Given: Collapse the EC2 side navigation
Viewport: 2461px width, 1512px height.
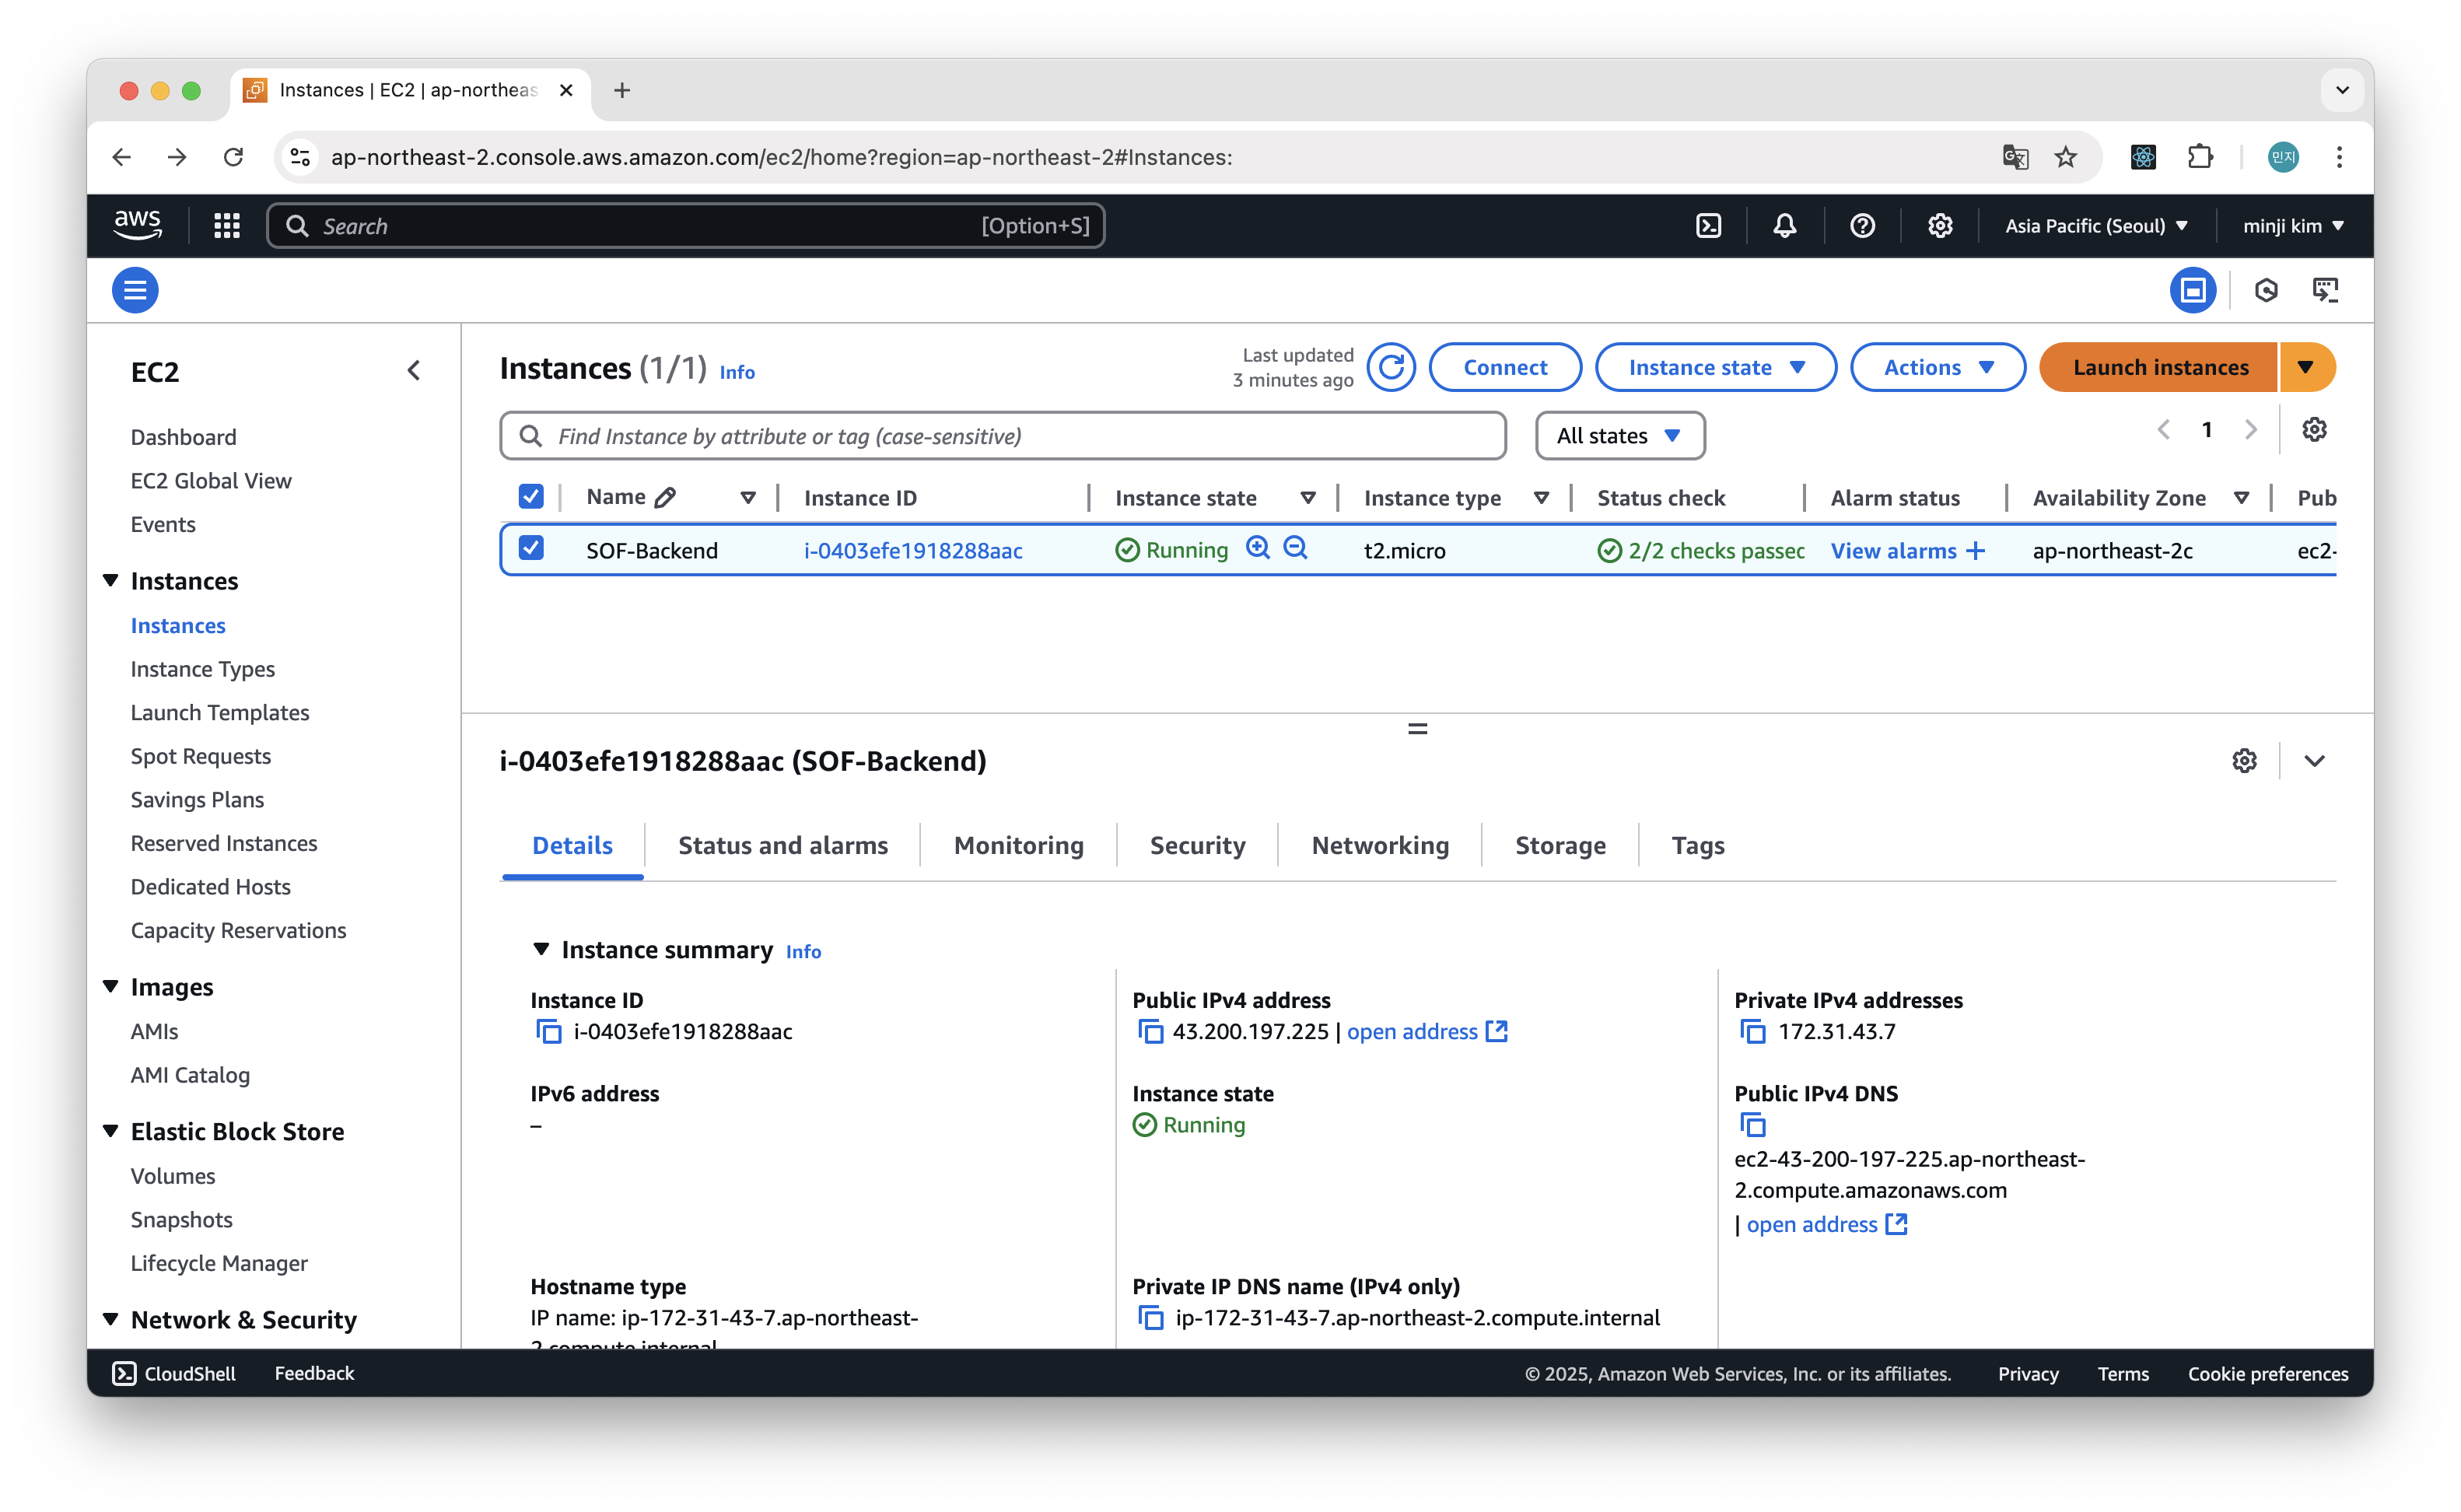Looking at the screenshot, I should pos(414,371).
